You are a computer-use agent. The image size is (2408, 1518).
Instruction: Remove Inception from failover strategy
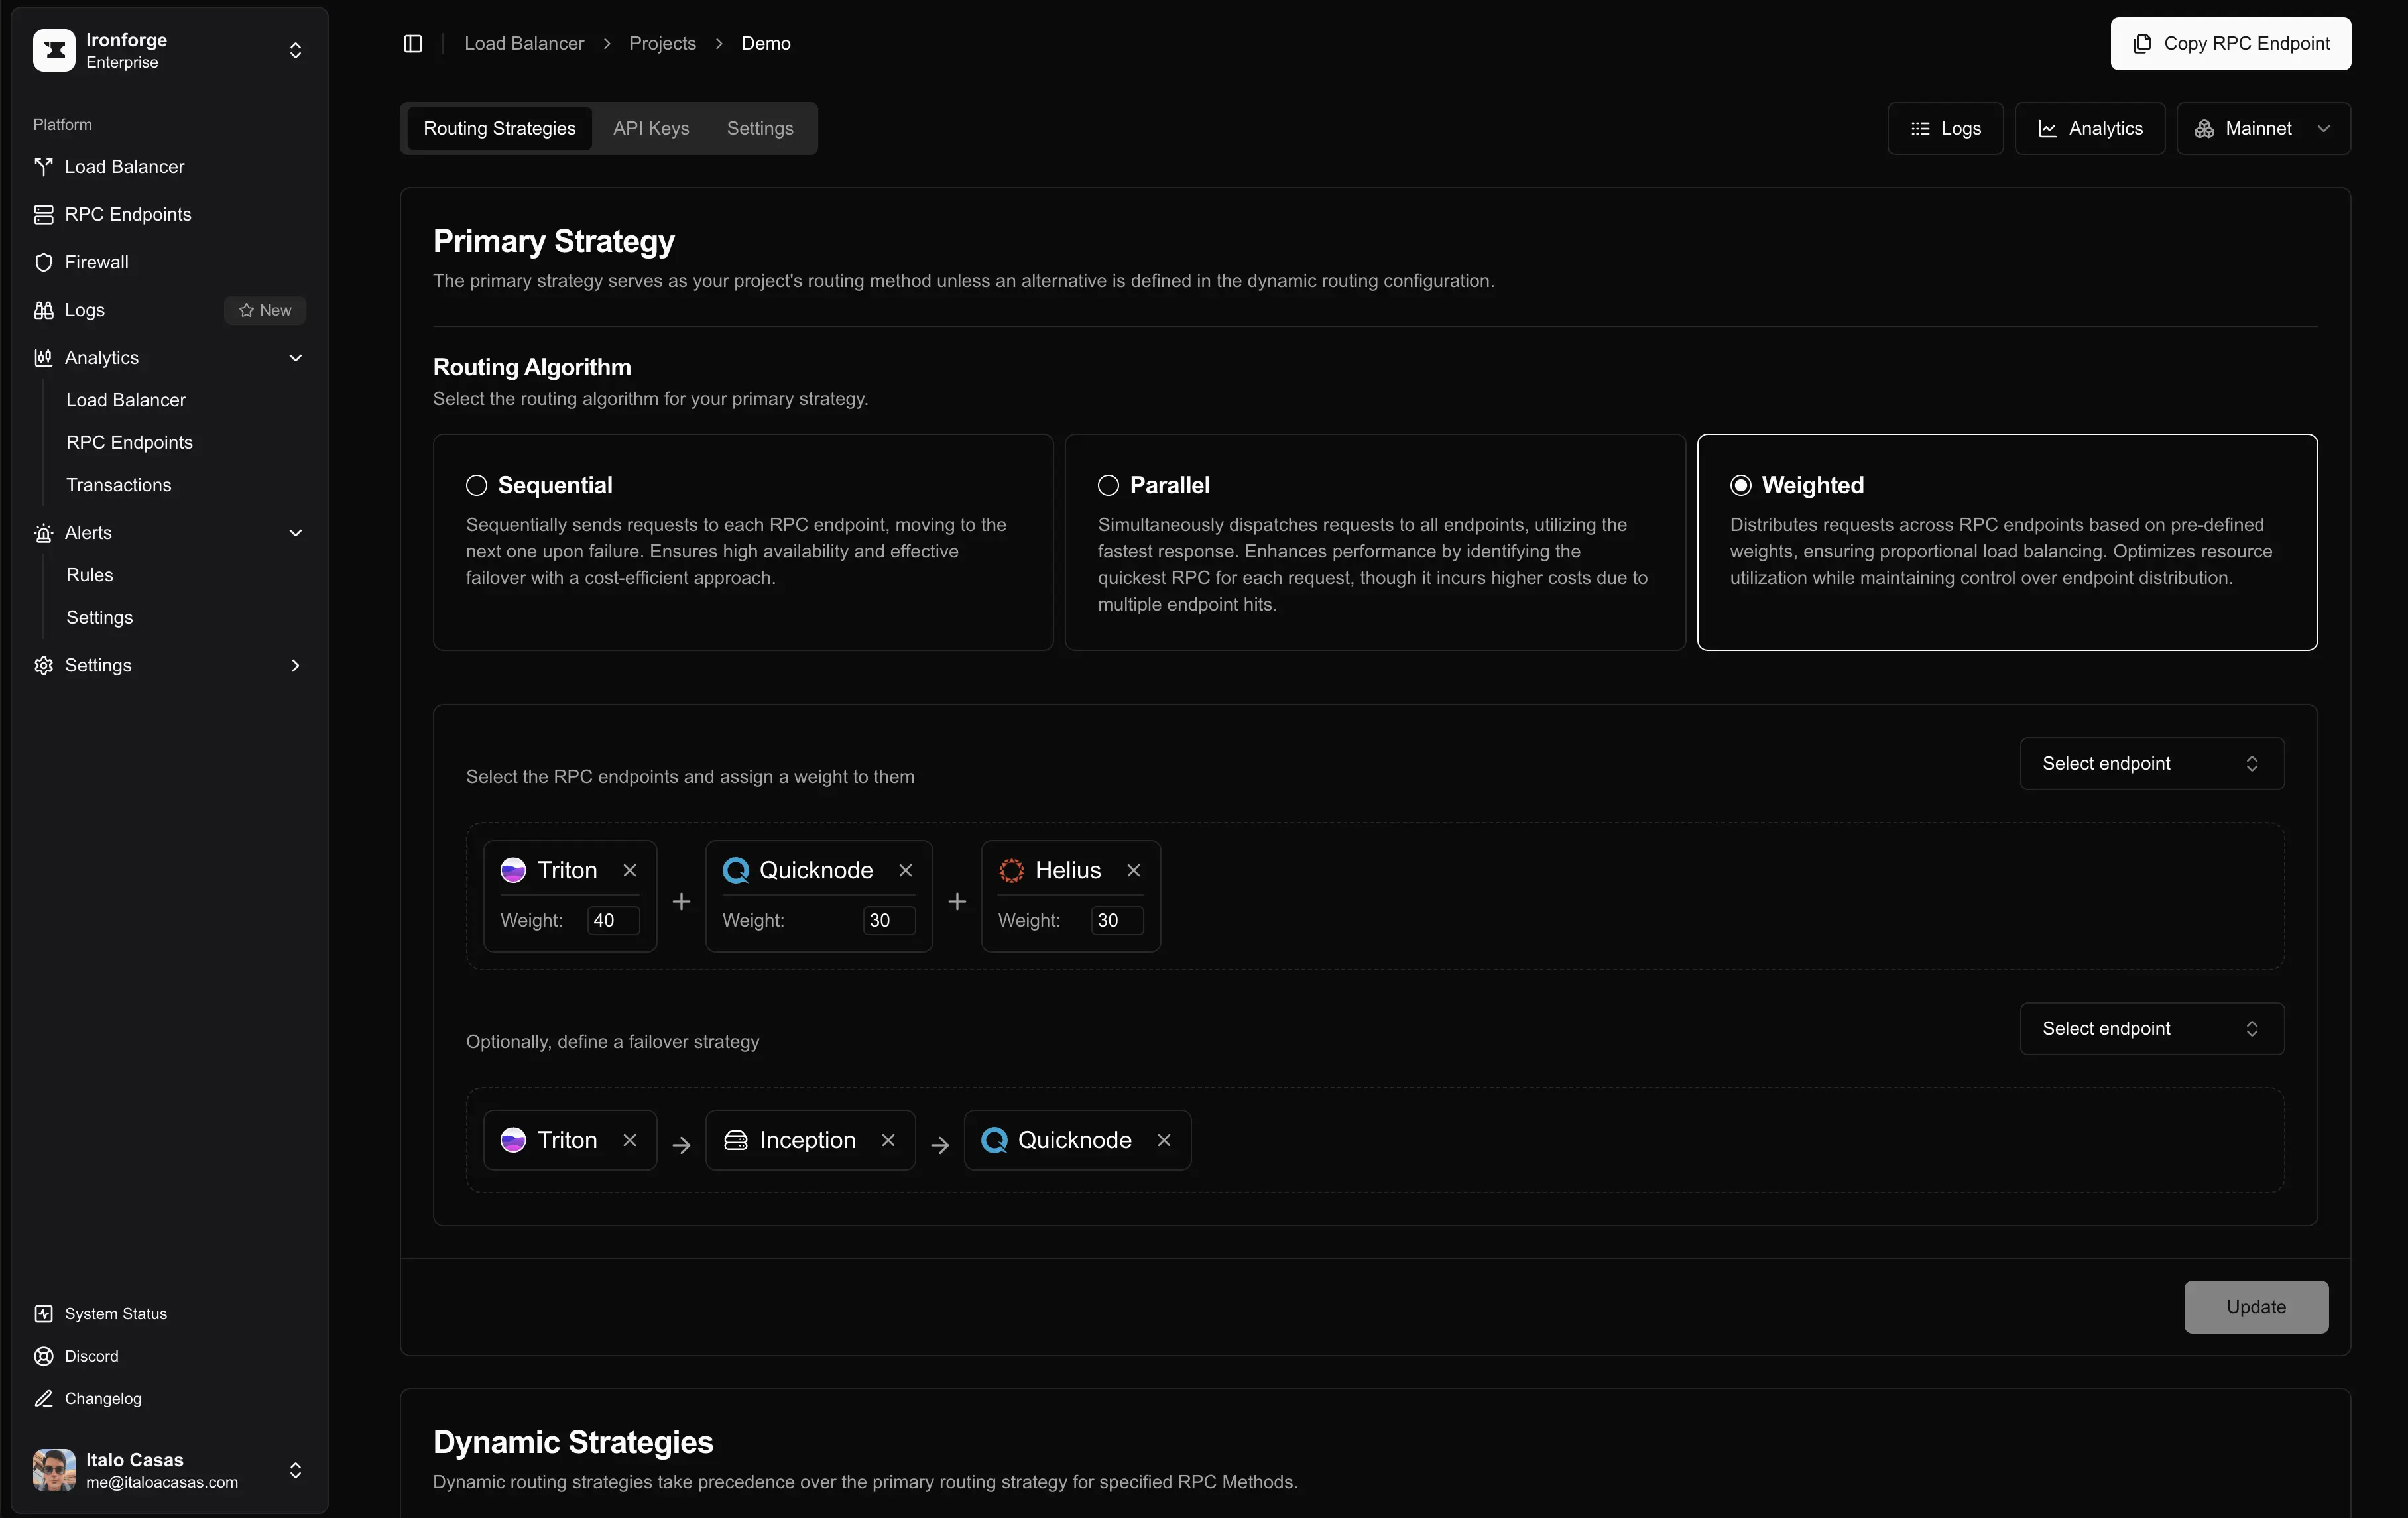888,1140
